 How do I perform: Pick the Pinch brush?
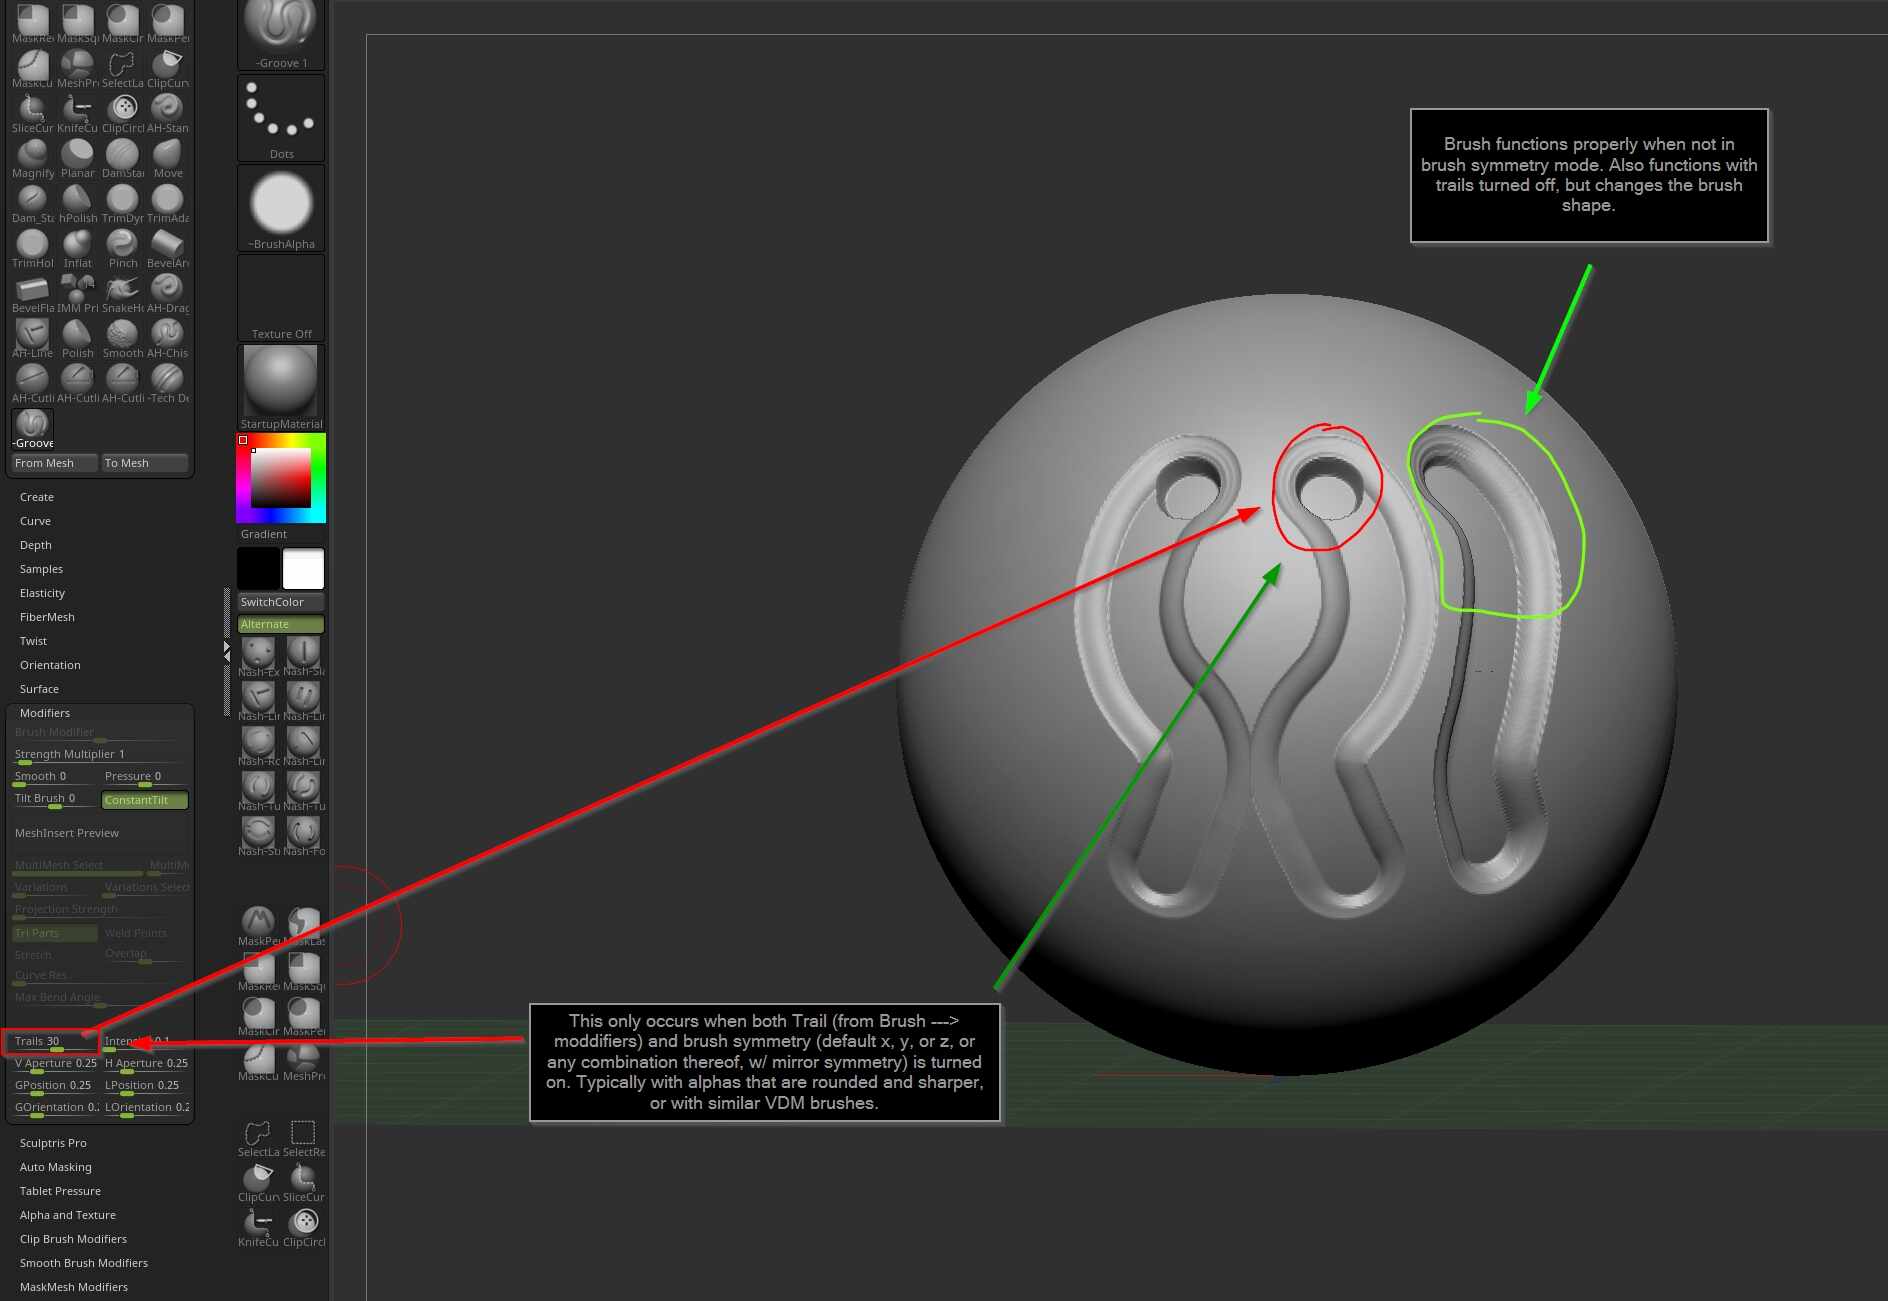[x=122, y=248]
